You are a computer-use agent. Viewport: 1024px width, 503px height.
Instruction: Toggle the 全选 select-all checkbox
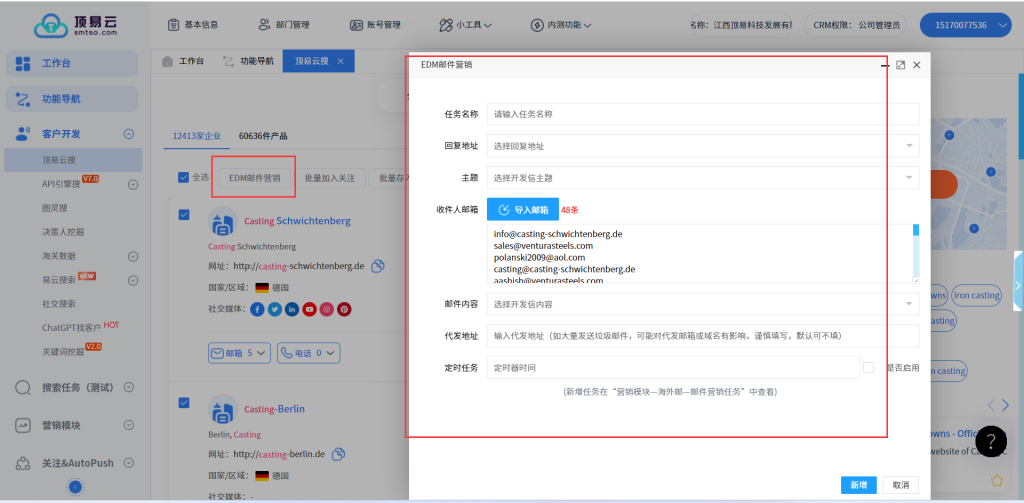tap(182, 178)
